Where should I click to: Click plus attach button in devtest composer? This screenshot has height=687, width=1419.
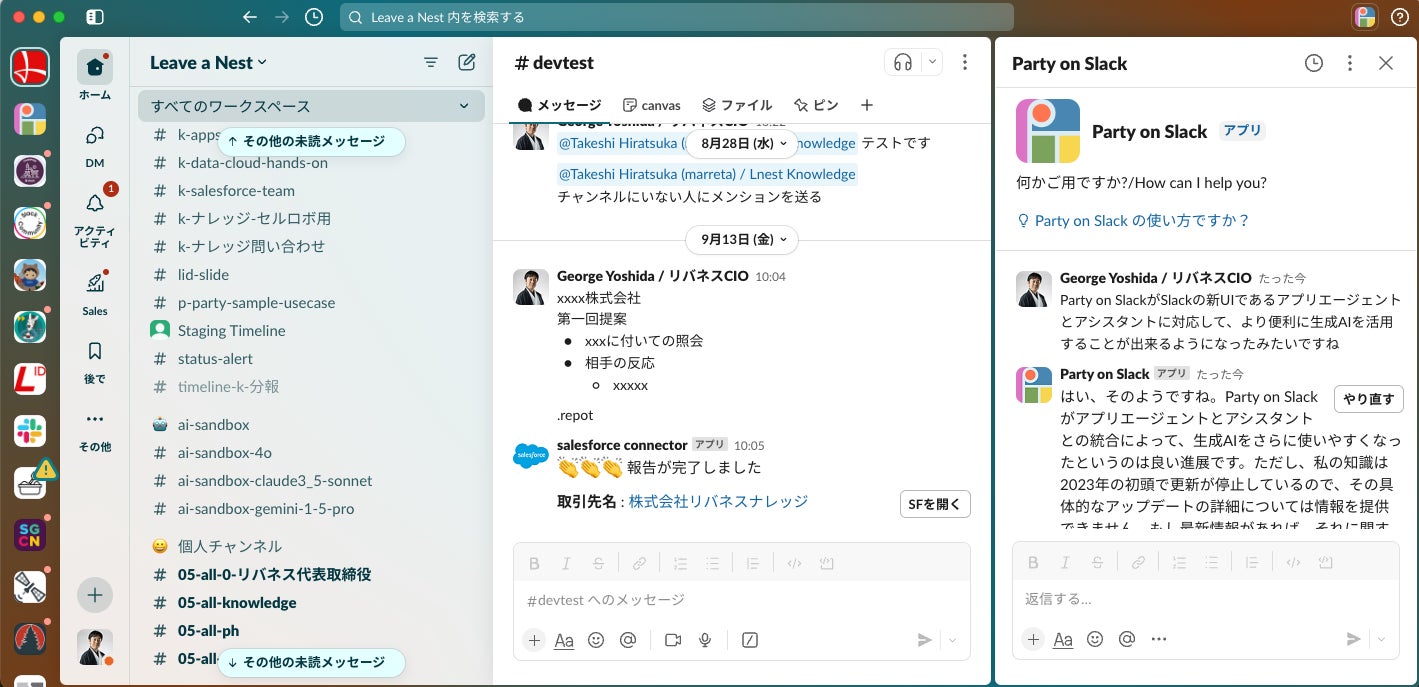[534, 640]
